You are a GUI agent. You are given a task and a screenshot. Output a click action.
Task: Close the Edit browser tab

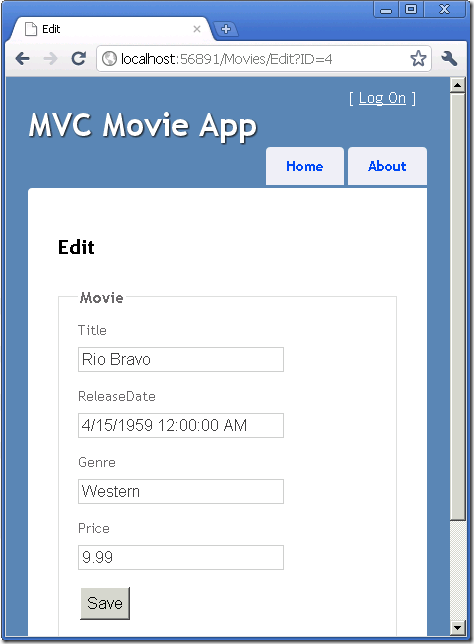point(197,29)
